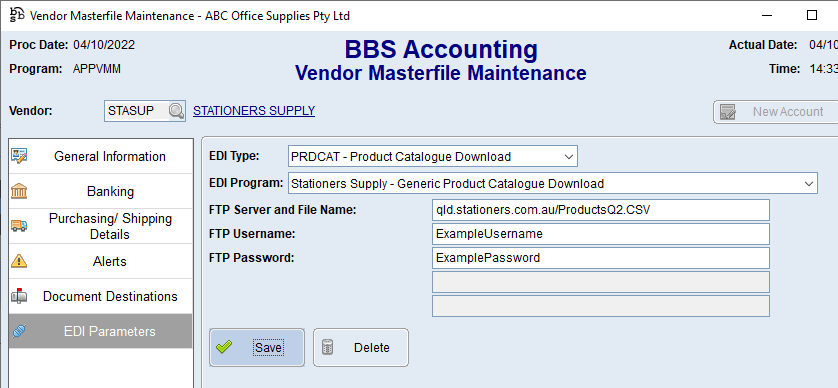Click the EDI Parameters link icon

pyautogui.click(x=19, y=331)
